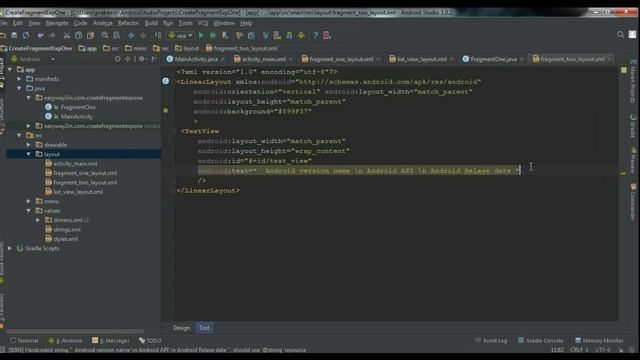Click the Copy icon in toolbar
Viewport: 640px width, 360px height.
click(x=78, y=36)
